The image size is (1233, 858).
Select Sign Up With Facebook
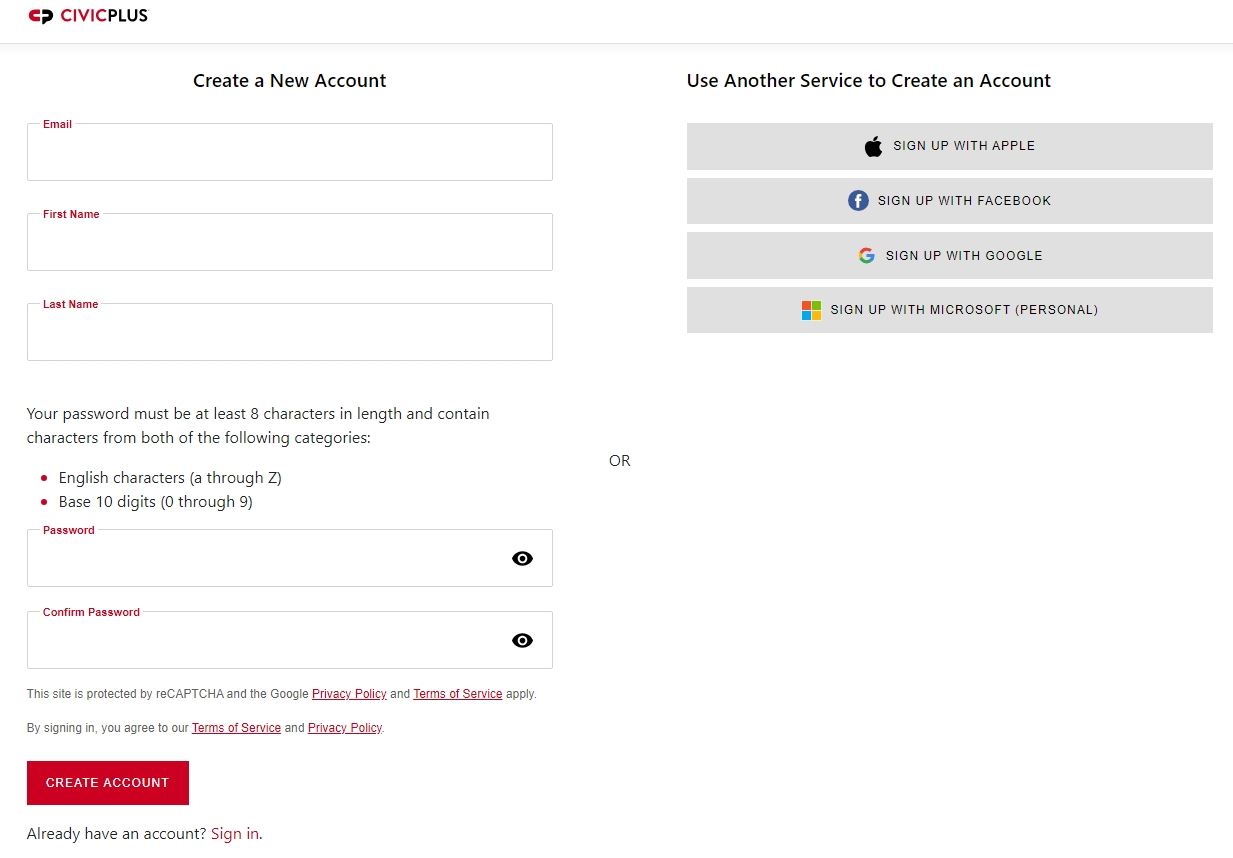click(949, 200)
